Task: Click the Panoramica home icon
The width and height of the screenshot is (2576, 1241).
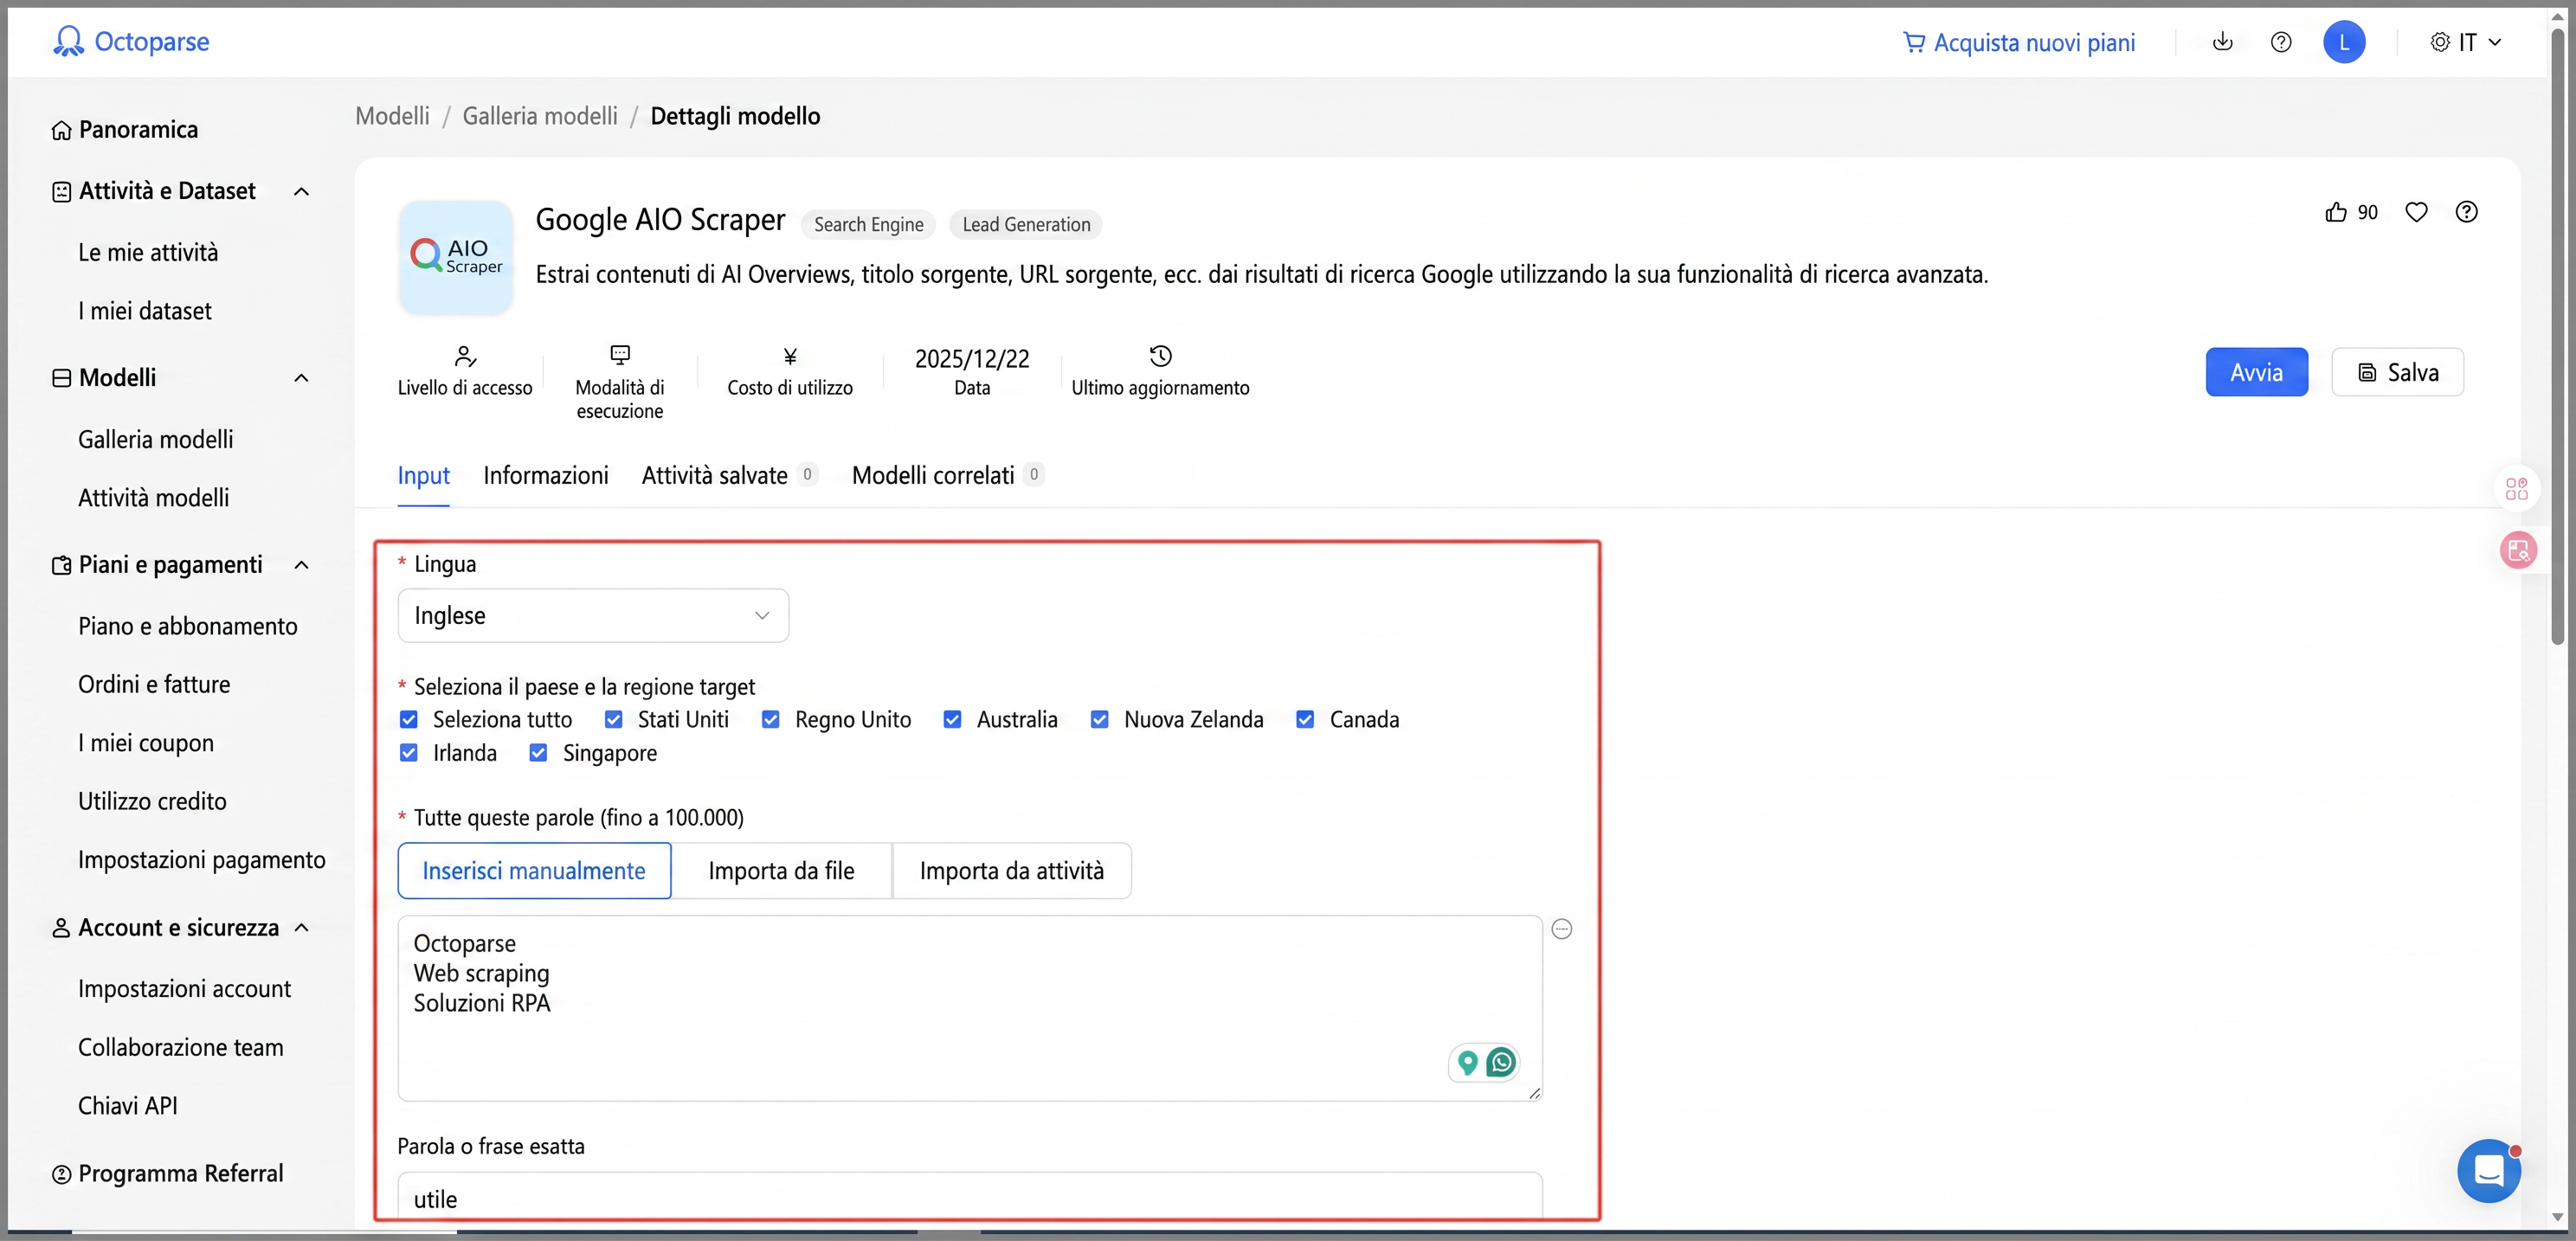Action: coord(62,131)
